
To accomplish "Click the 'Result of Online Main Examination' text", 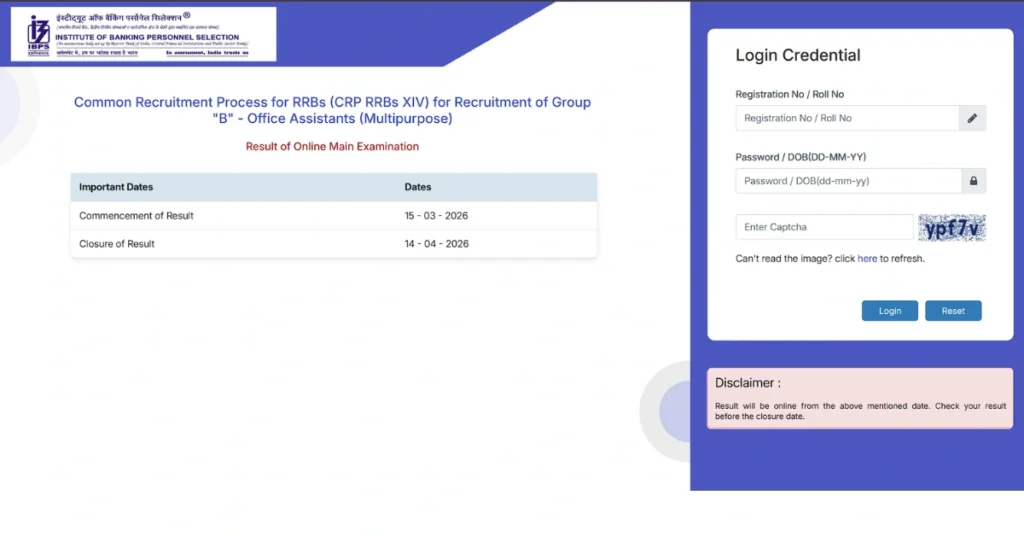I will point(332,146).
